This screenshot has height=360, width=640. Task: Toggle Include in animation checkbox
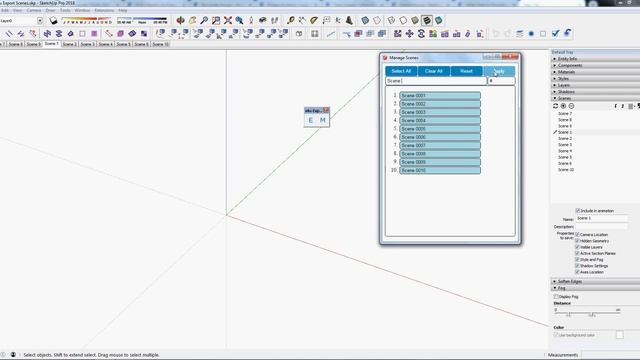pyautogui.click(x=578, y=211)
